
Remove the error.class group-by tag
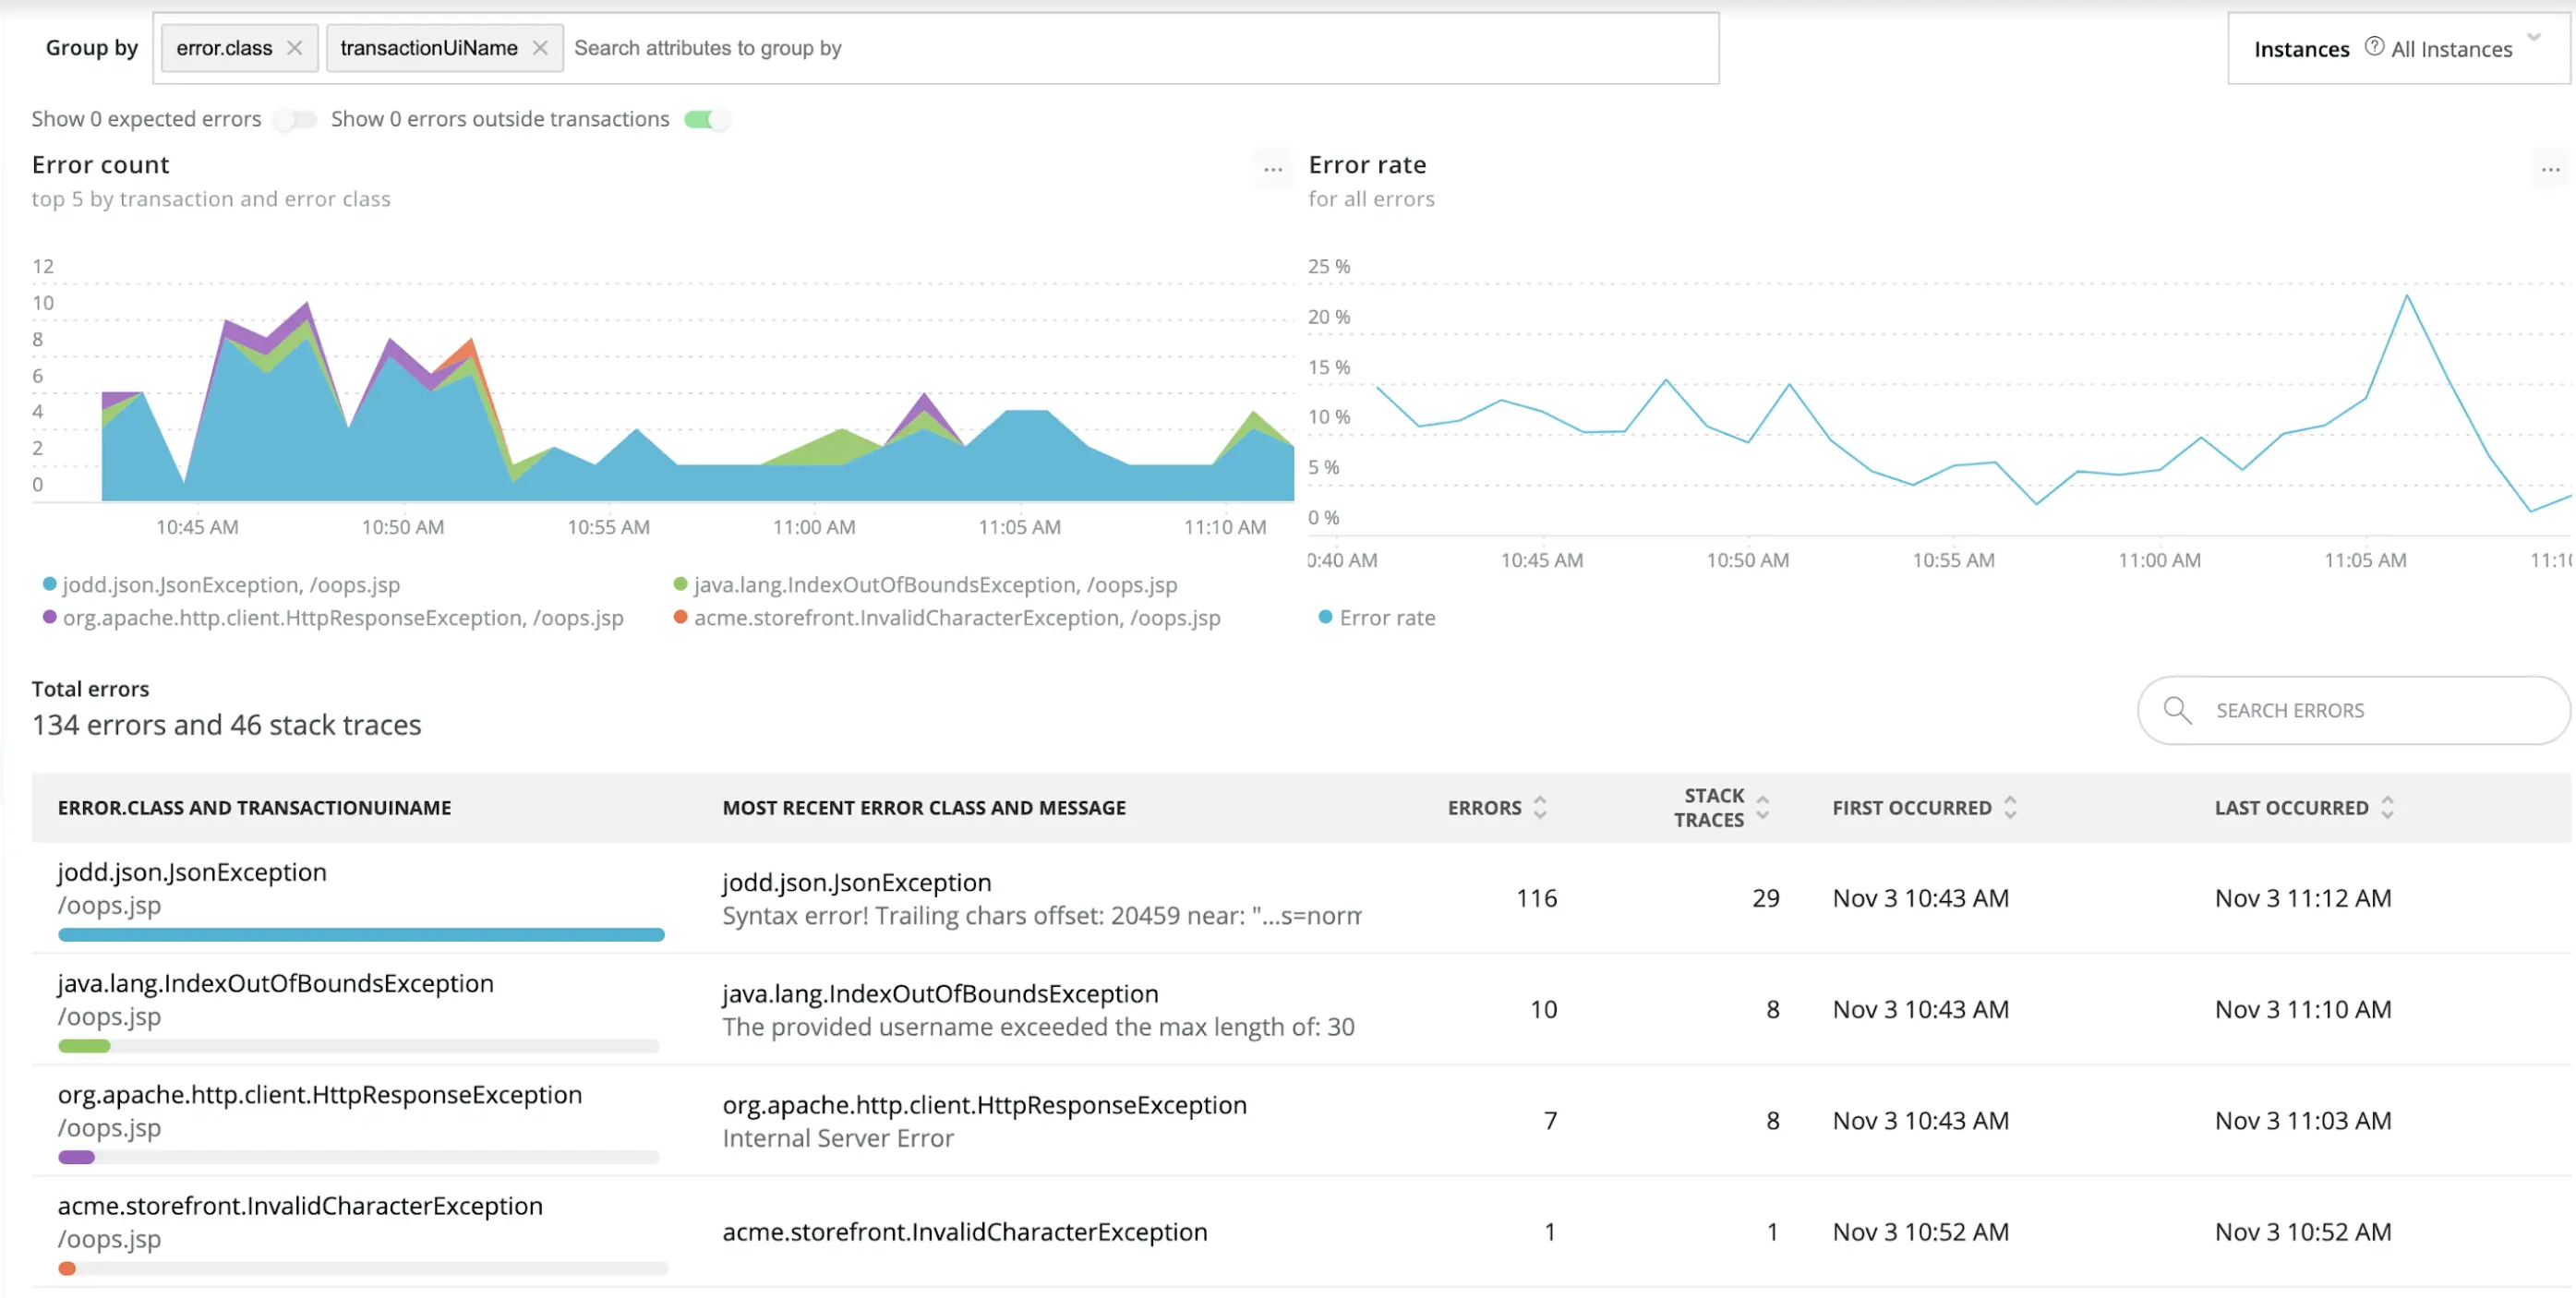point(294,48)
